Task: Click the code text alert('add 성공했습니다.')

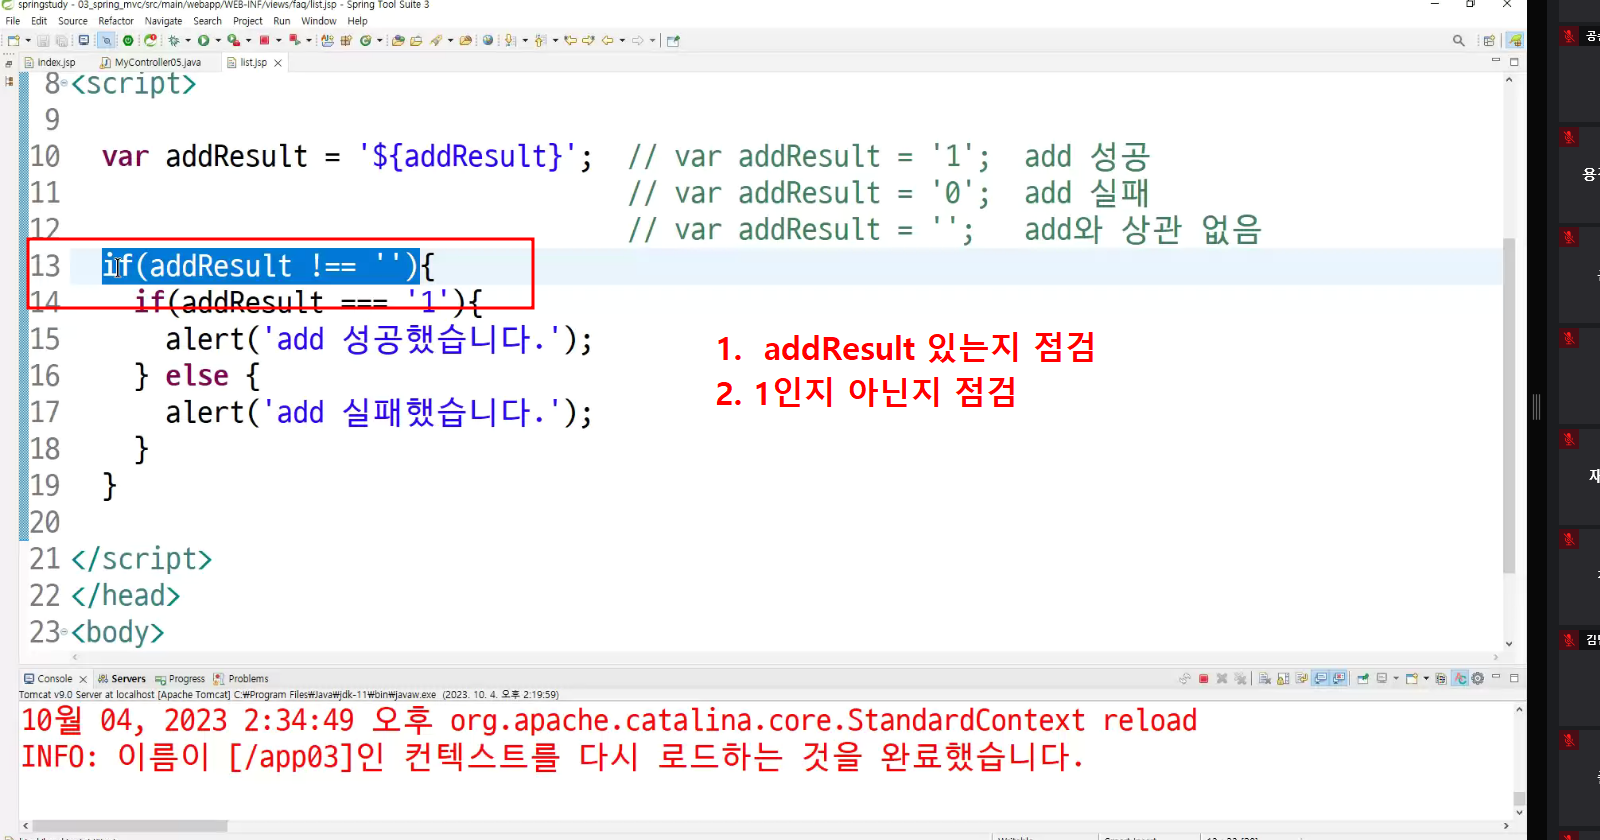Action: 379,340
